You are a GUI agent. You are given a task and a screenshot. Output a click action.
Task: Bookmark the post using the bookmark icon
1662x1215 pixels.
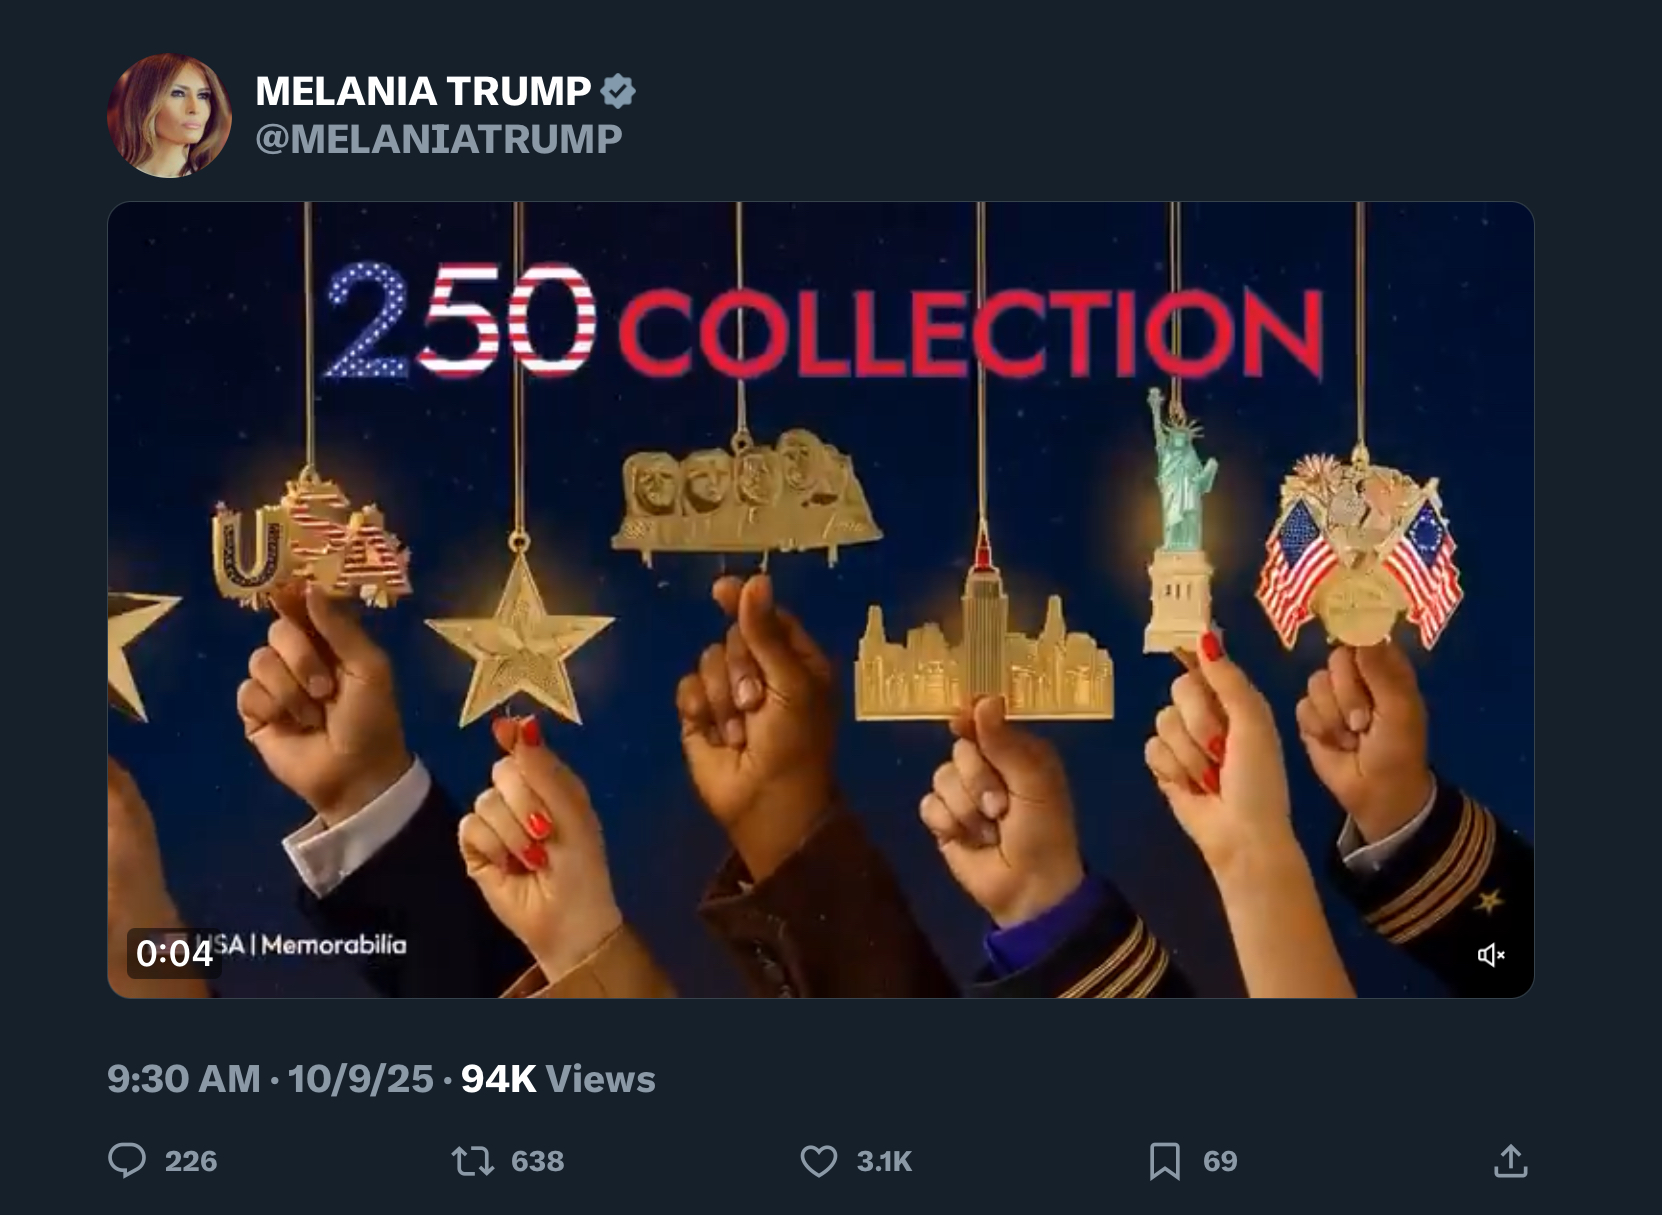1164,1160
